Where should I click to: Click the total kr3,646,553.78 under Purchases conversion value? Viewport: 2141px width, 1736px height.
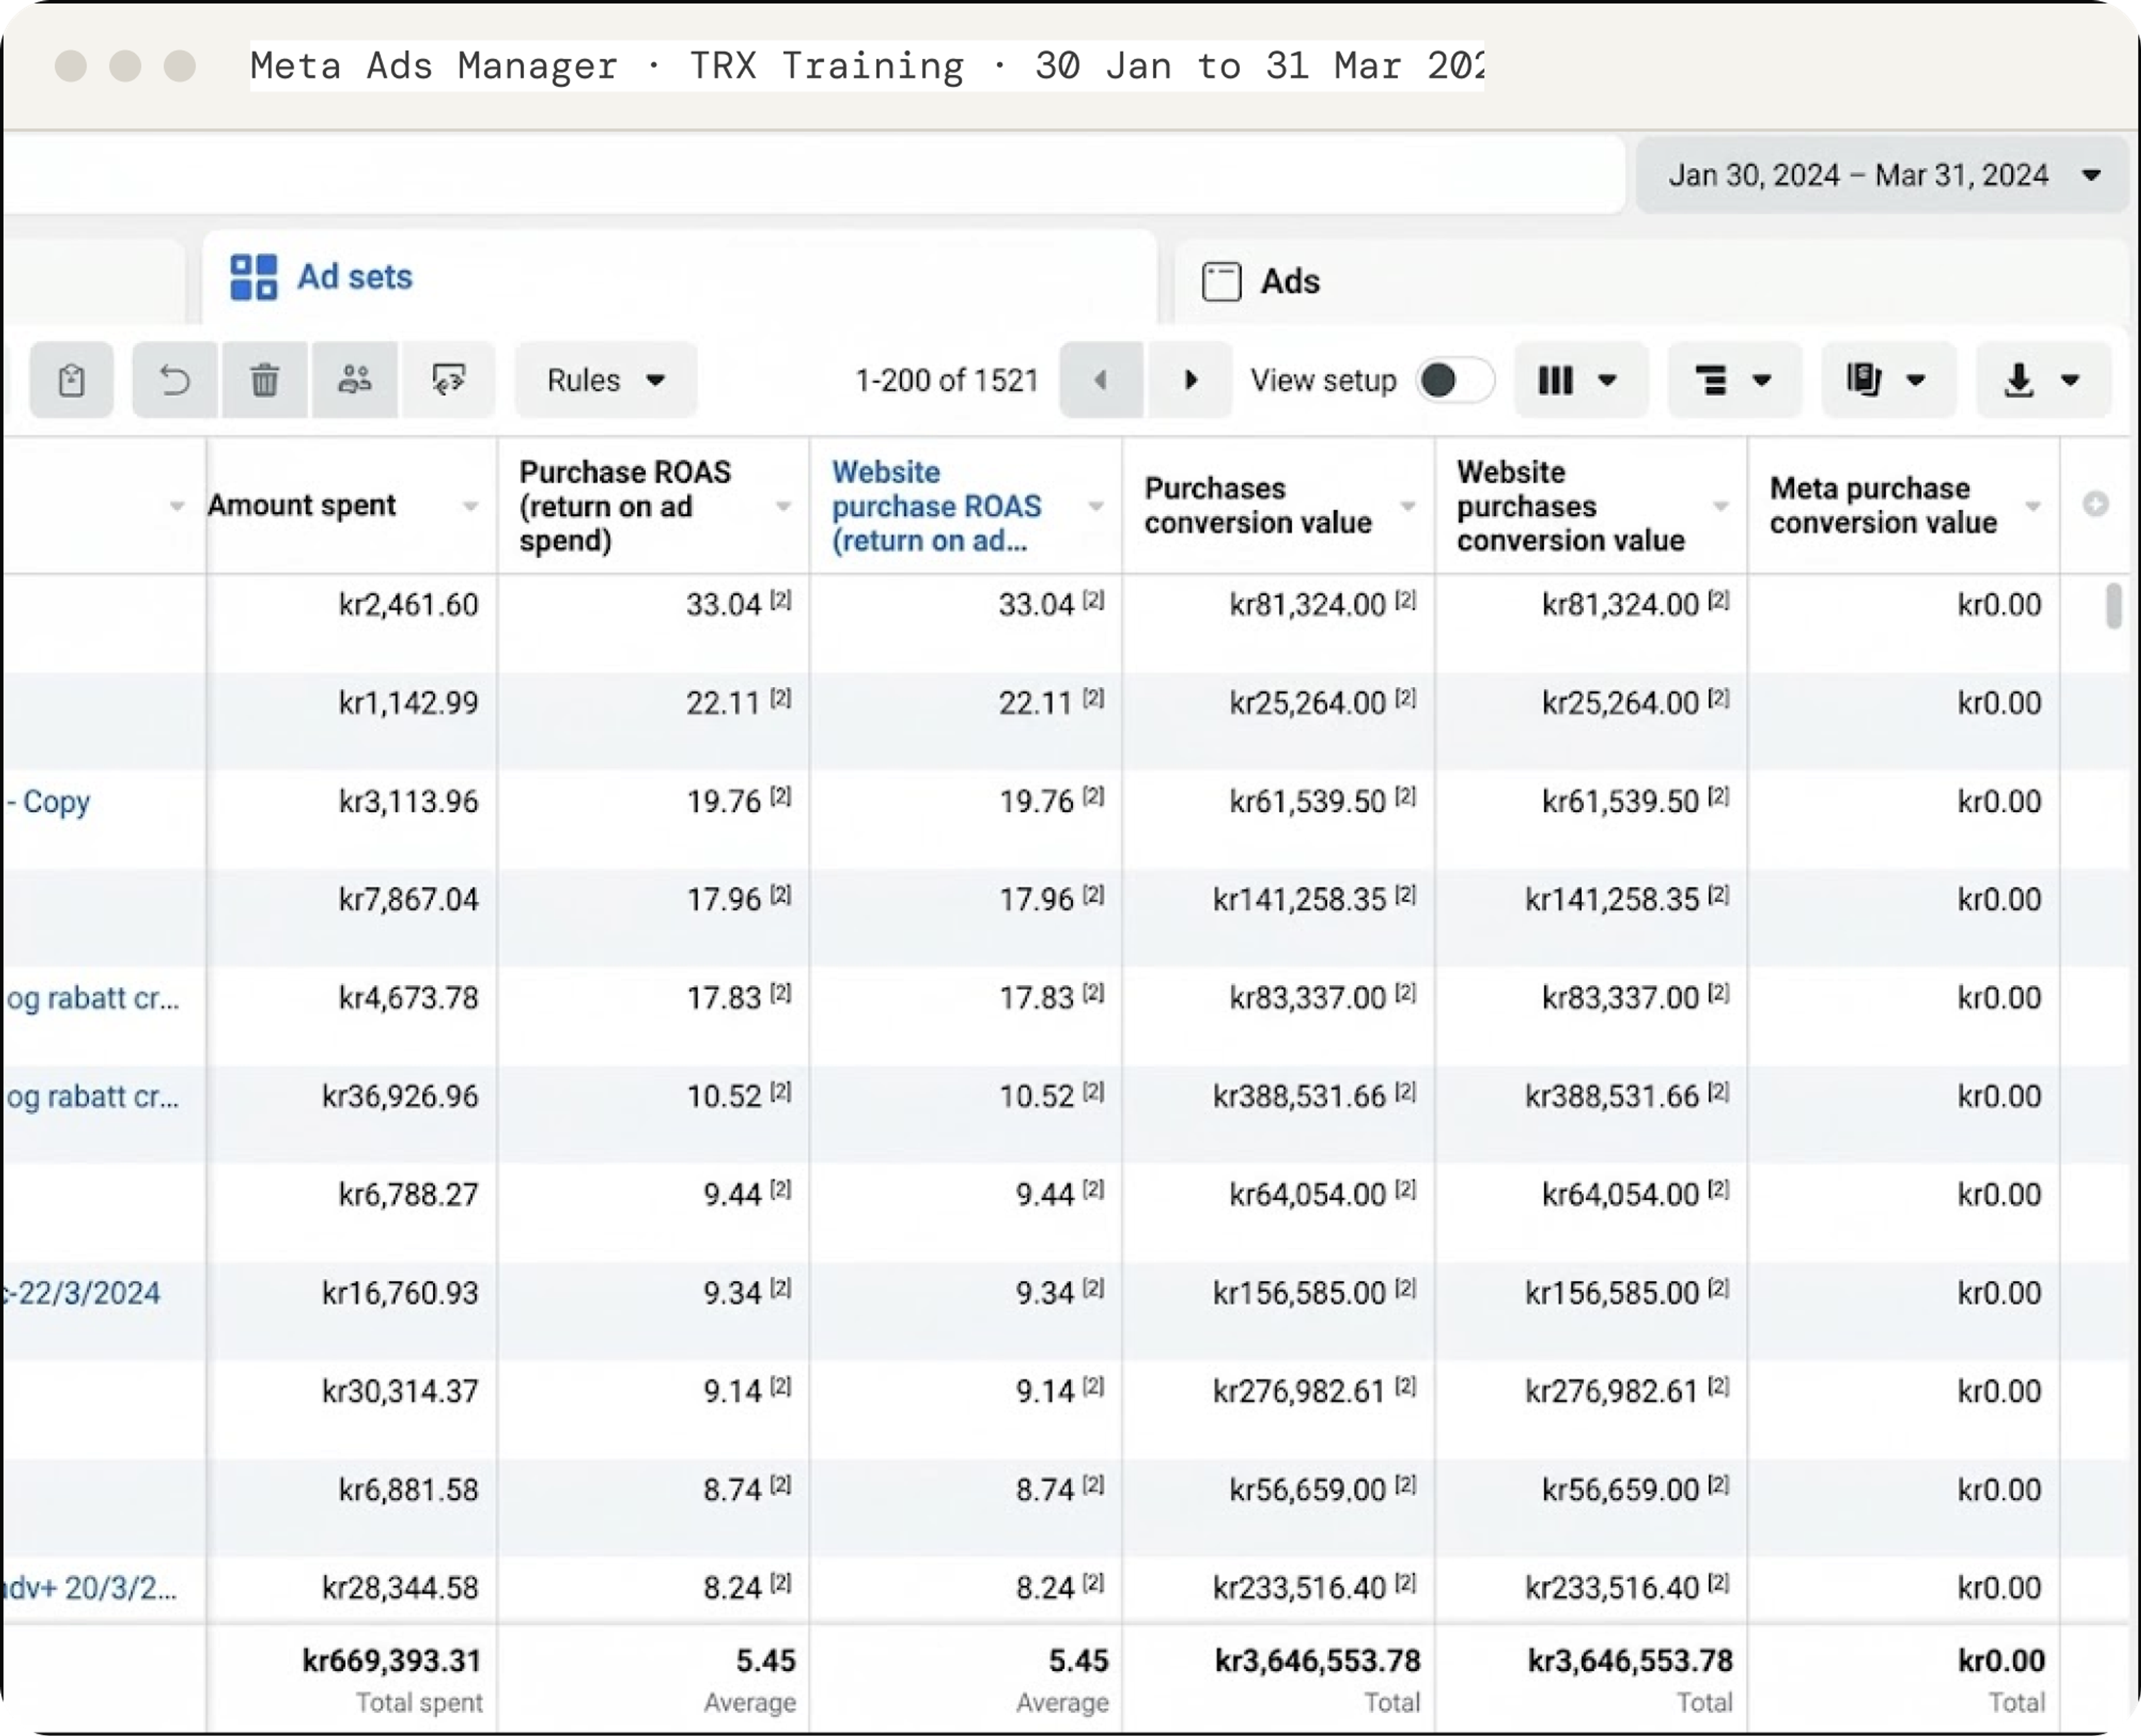(x=1318, y=1661)
